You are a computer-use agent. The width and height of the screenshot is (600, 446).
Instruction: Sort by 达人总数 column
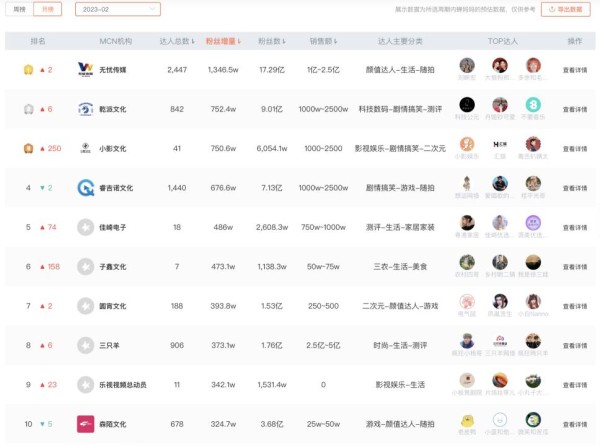(x=178, y=42)
